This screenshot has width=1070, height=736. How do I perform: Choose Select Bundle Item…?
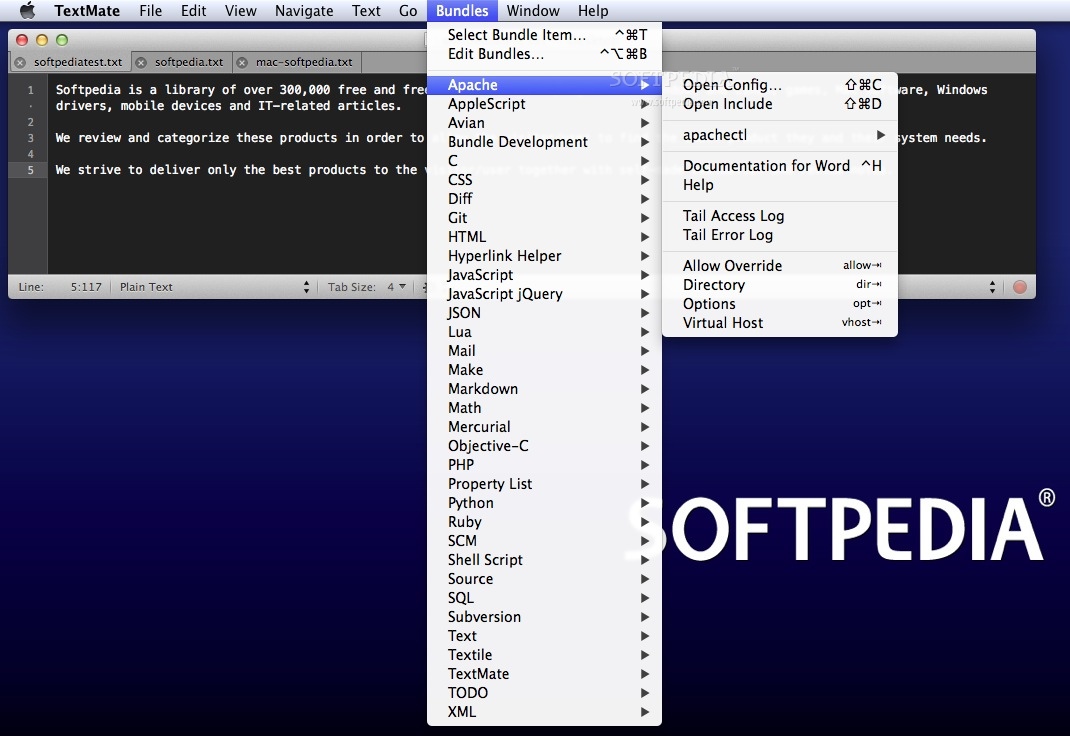click(x=544, y=35)
